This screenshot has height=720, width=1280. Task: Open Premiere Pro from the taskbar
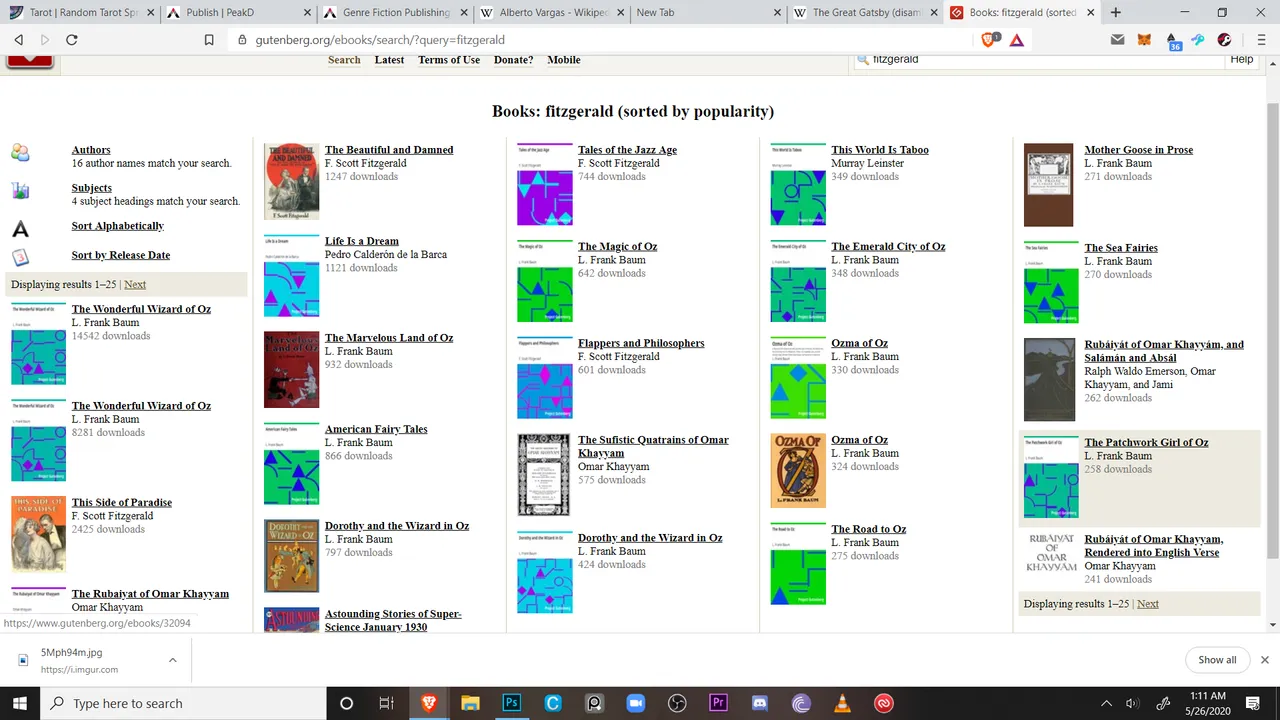[718, 703]
